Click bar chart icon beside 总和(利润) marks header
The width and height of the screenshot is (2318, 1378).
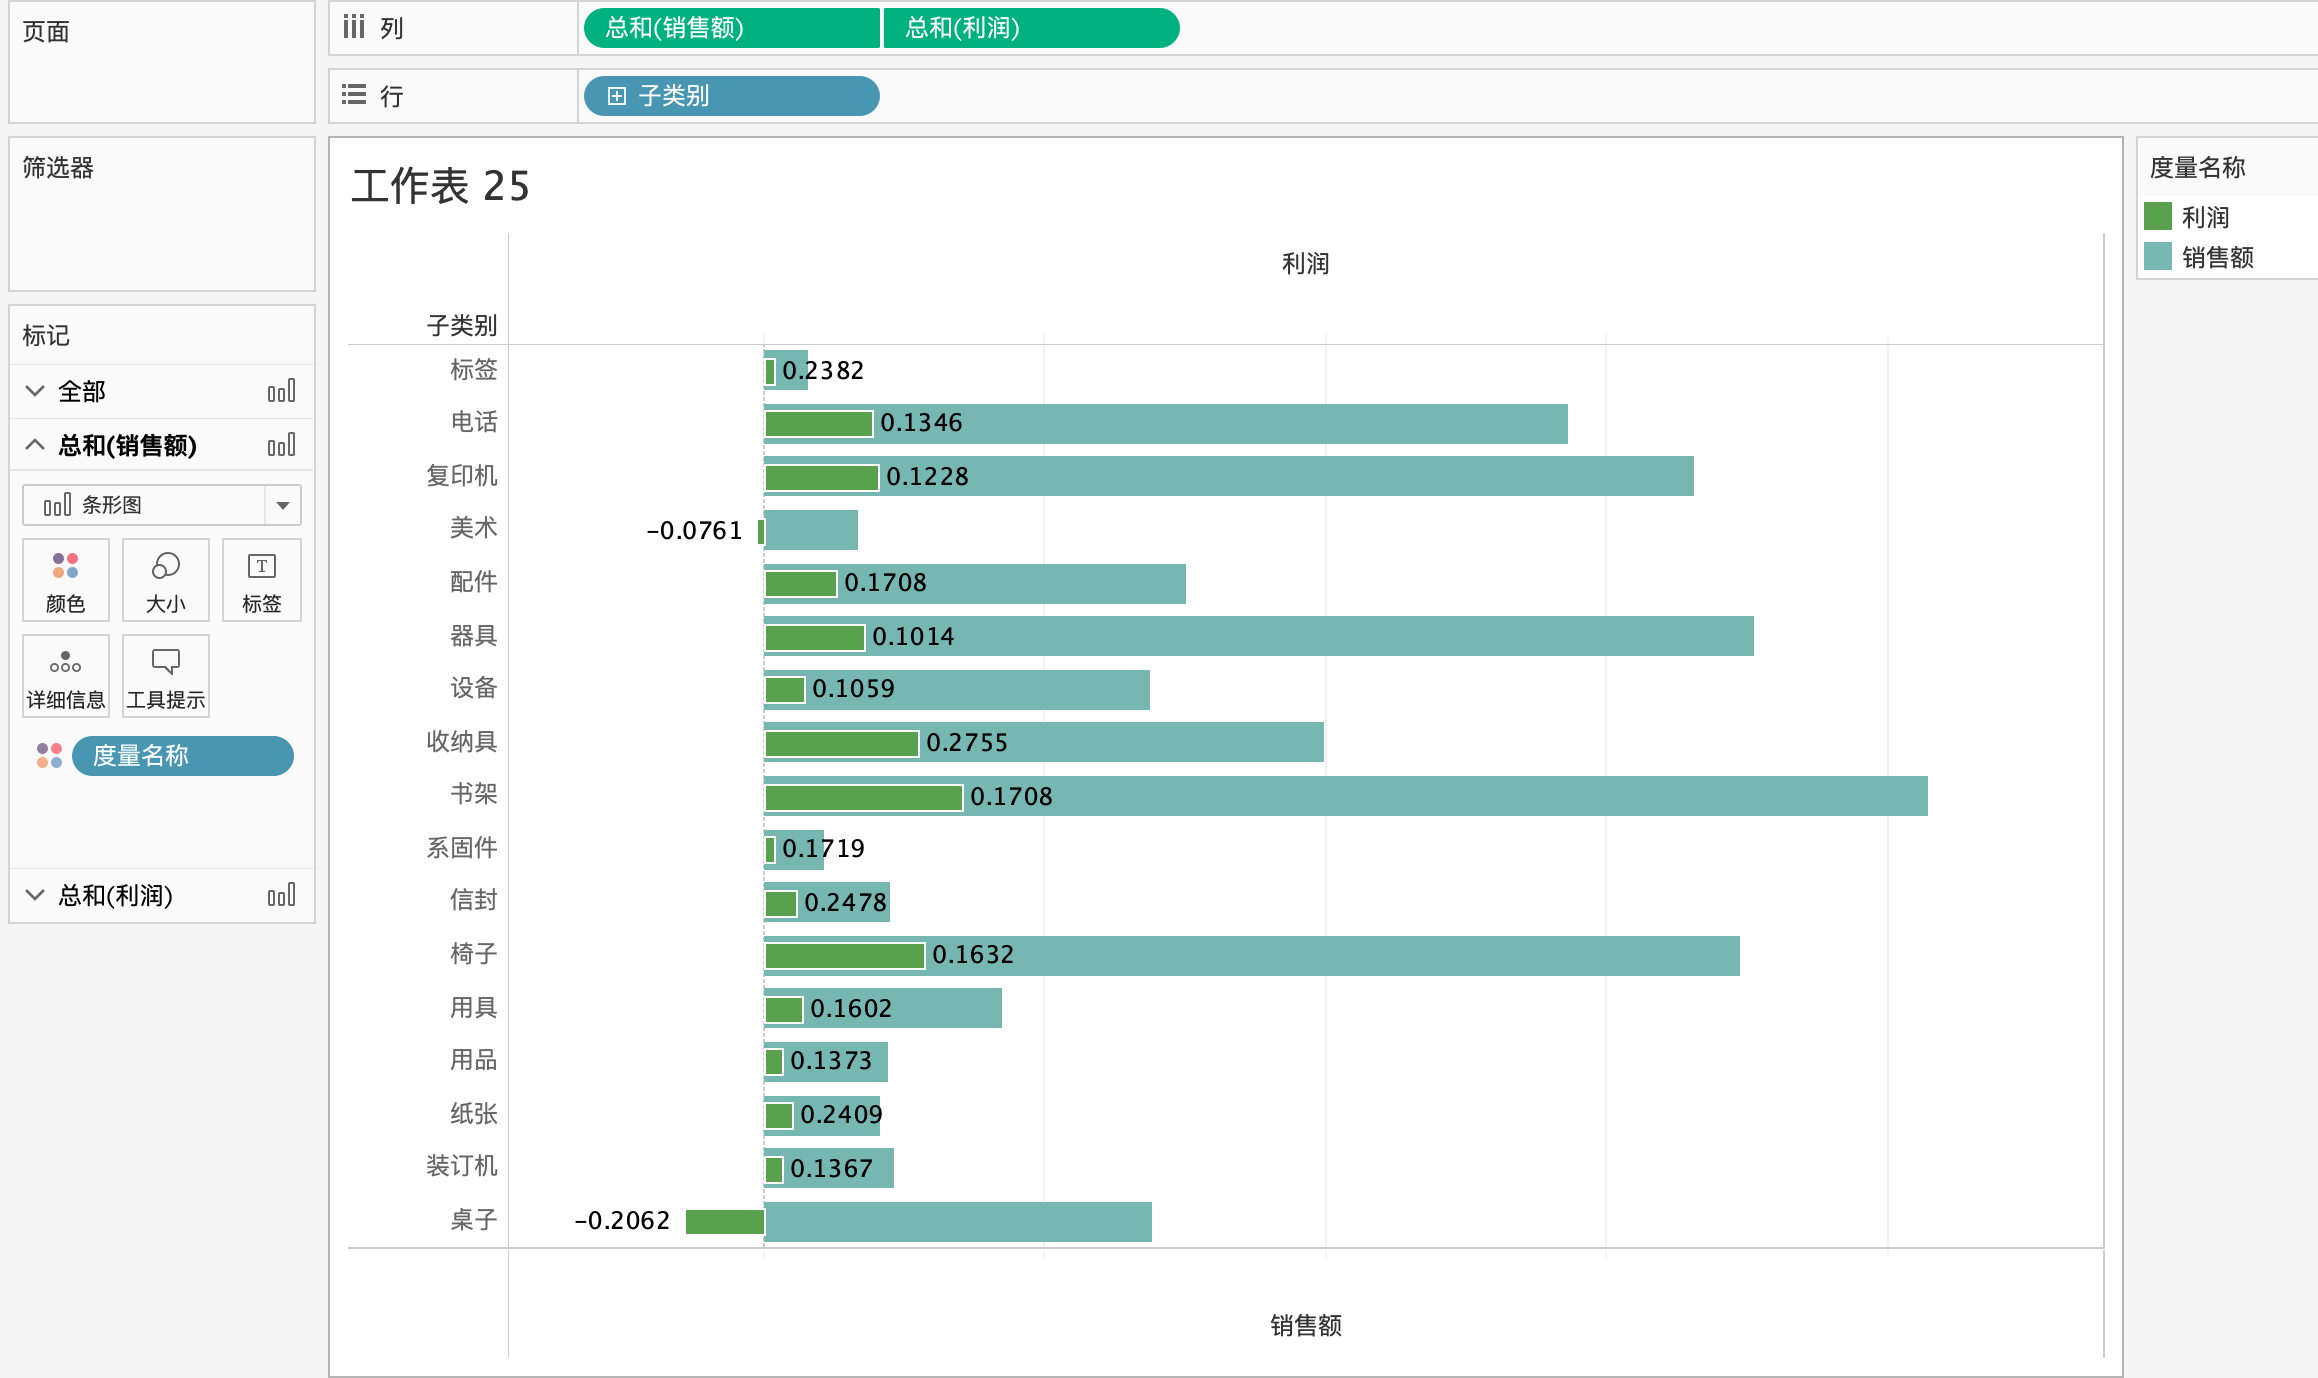[x=281, y=895]
